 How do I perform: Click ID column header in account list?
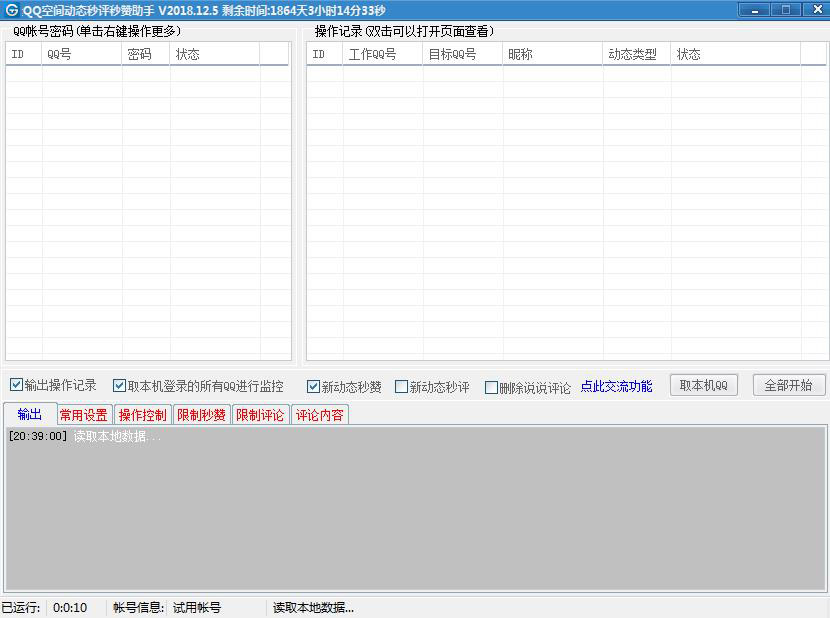[23, 54]
